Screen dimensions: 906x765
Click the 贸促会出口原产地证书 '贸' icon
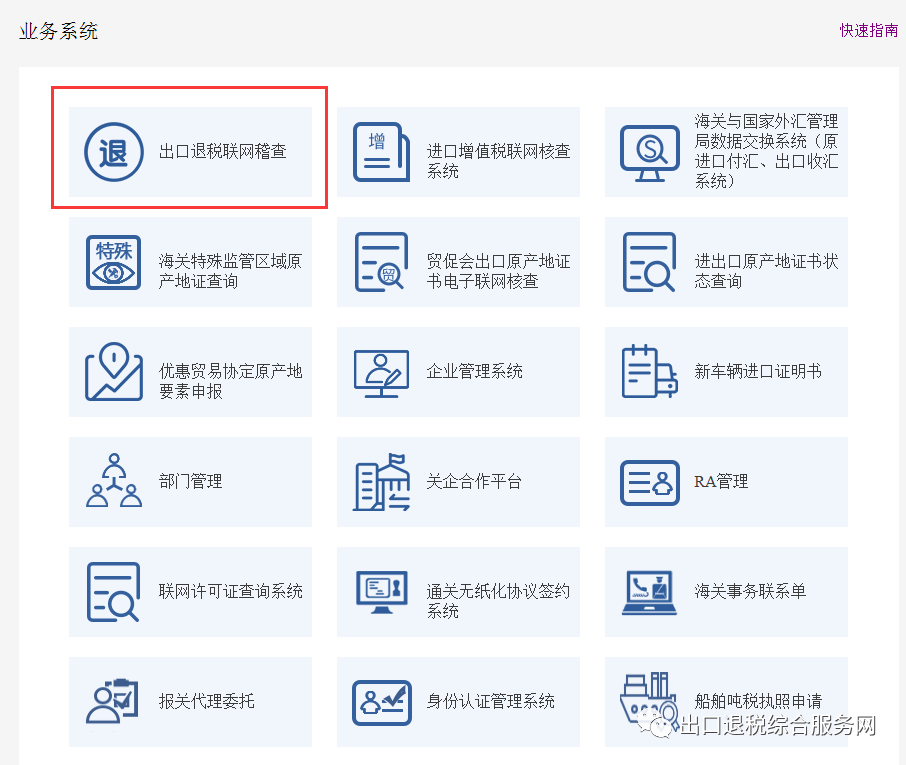pos(381,262)
